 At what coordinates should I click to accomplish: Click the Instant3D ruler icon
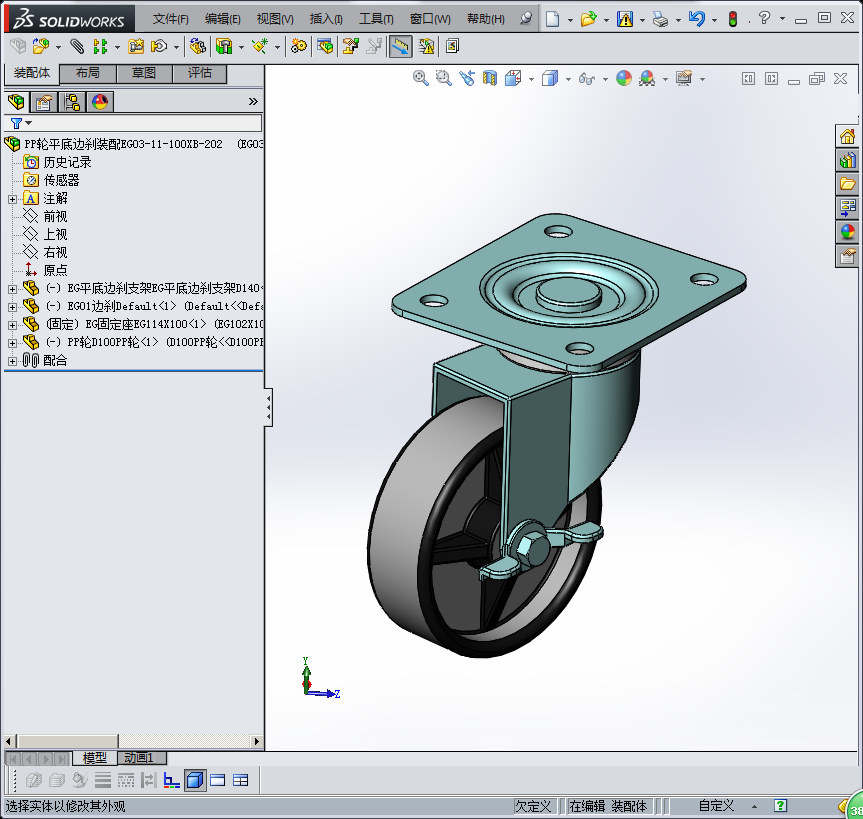(x=401, y=46)
